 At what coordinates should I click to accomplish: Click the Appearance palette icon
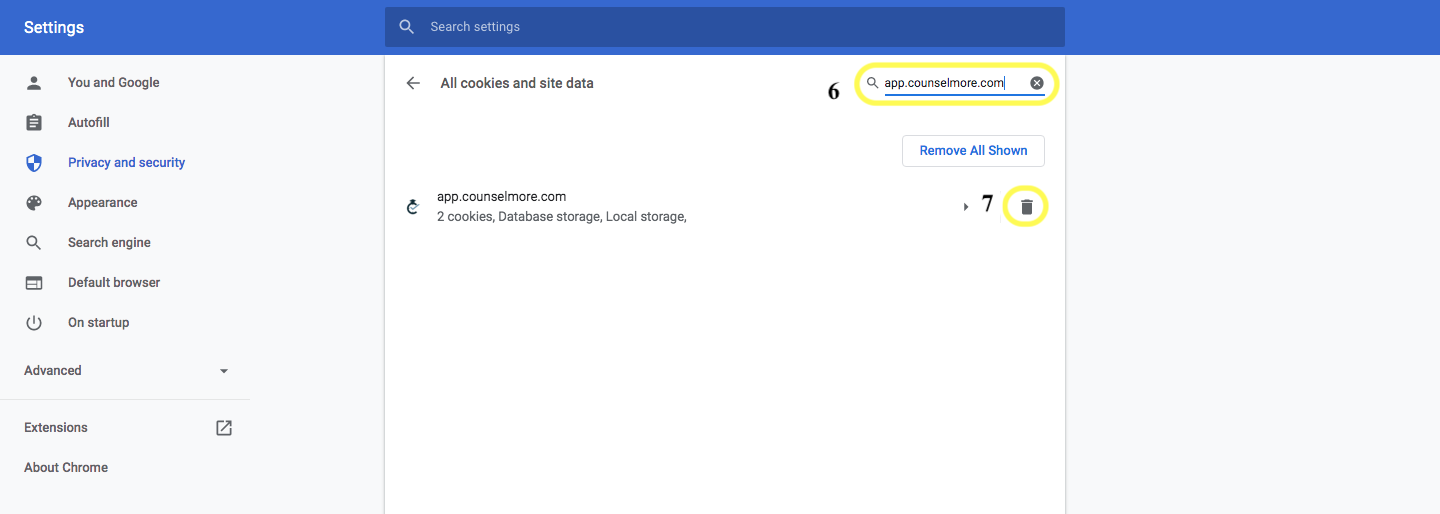coord(34,203)
